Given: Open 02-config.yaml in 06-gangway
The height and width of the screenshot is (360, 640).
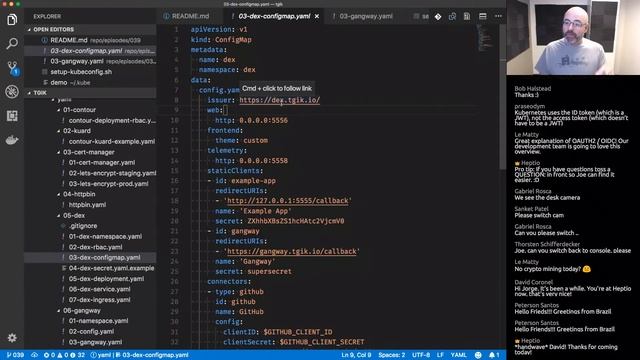Looking at the screenshot, I should (90, 331).
